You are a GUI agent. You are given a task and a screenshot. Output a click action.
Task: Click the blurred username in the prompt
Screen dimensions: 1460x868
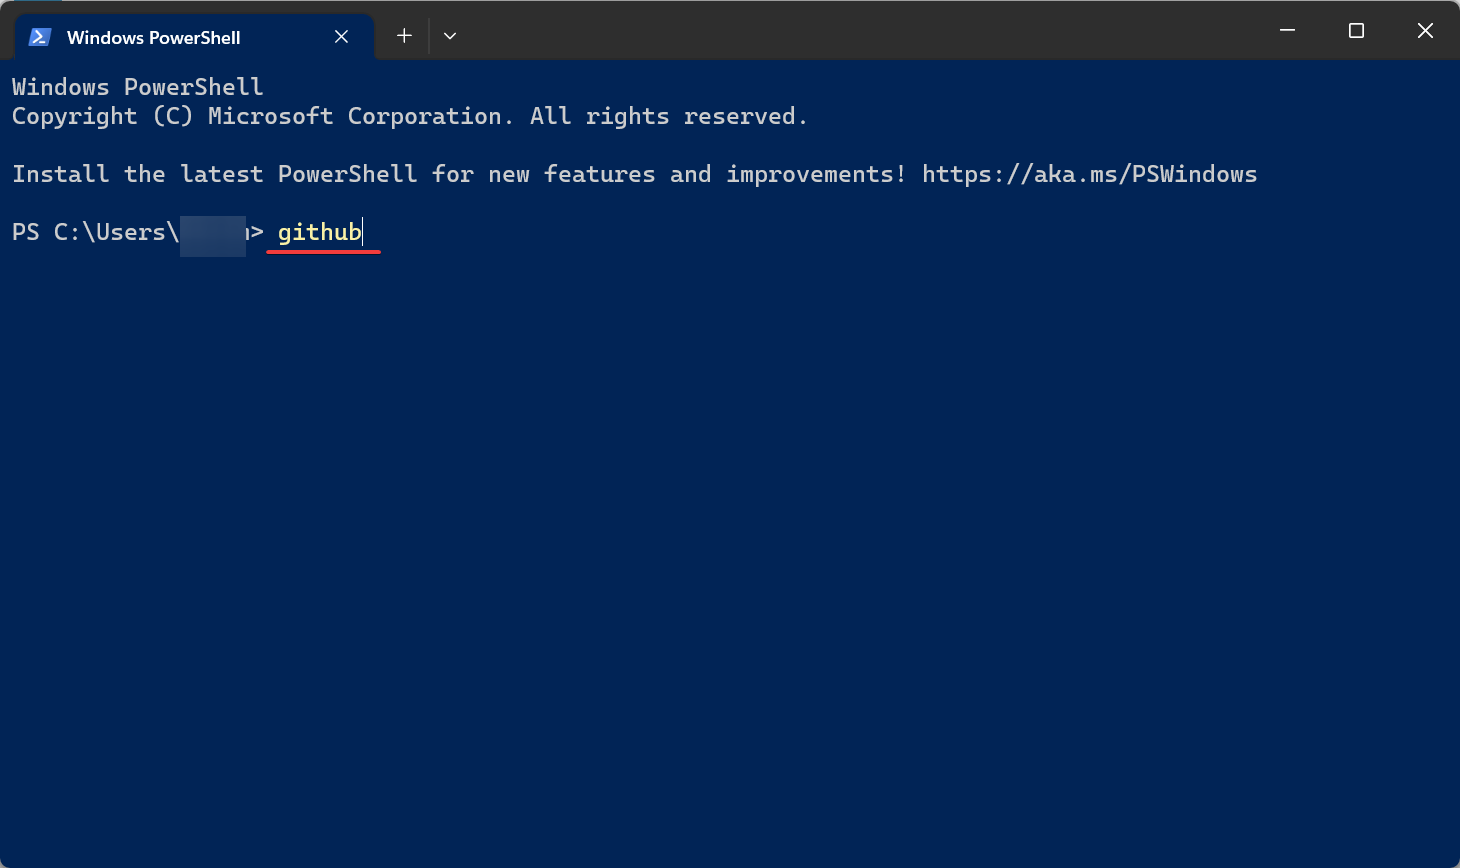[x=213, y=236]
